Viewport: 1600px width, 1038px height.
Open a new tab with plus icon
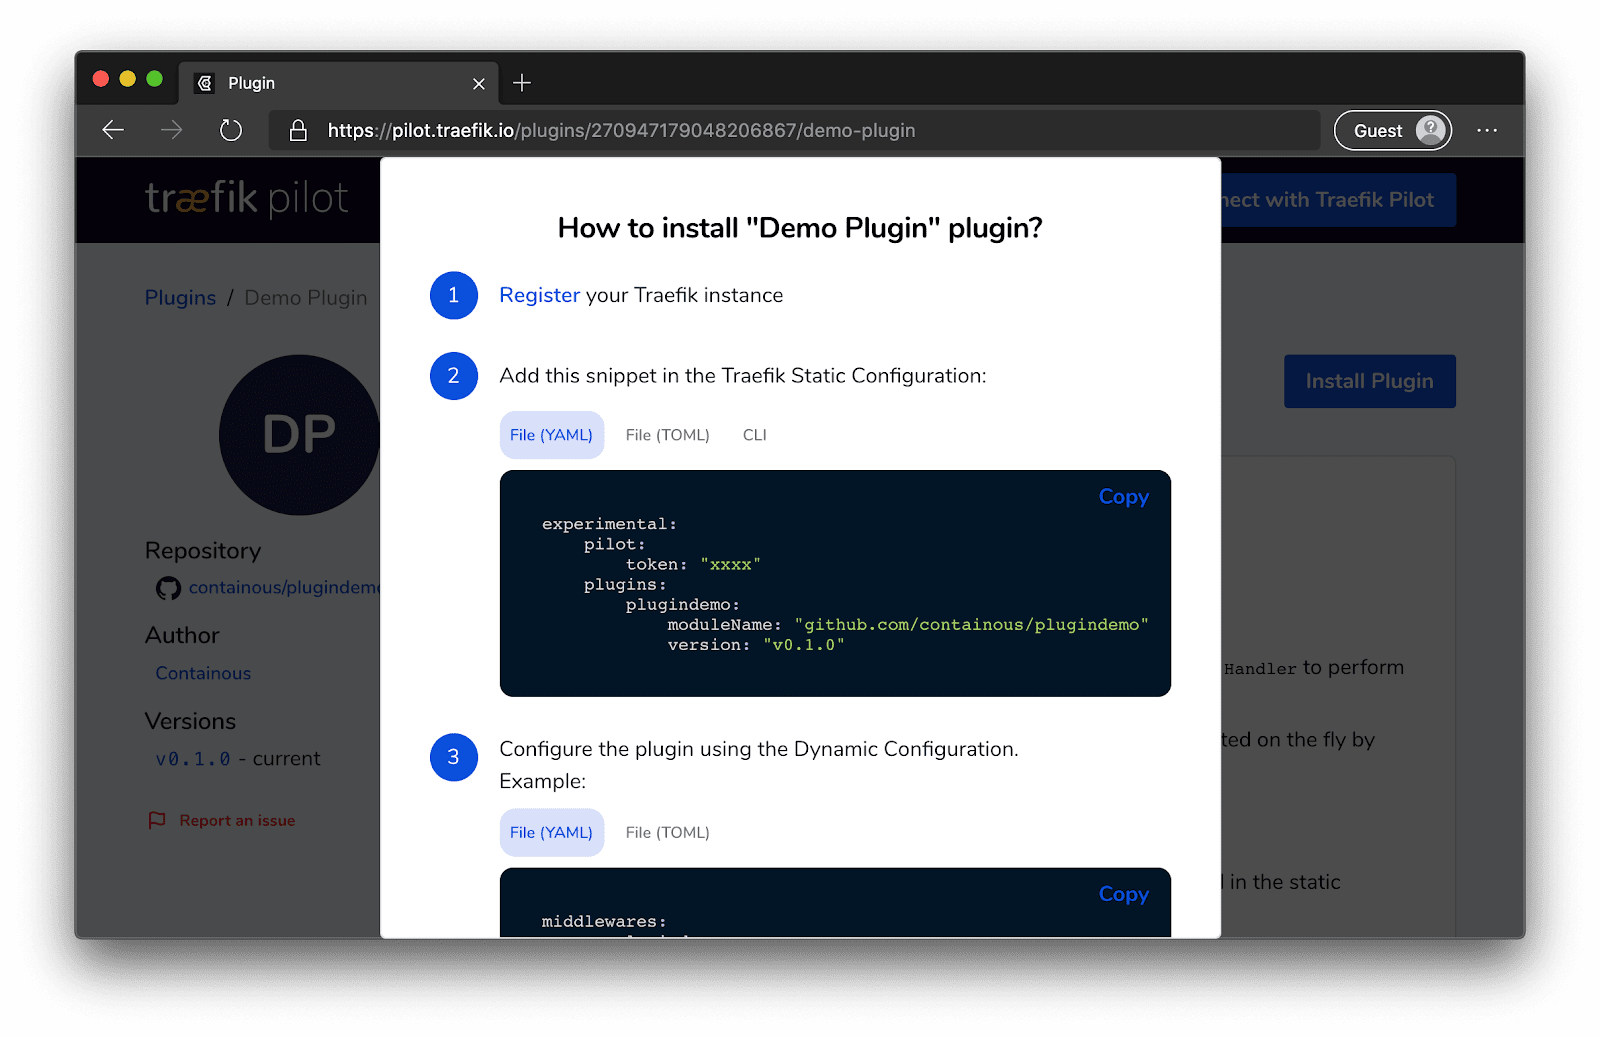click(x=522, y=83)
